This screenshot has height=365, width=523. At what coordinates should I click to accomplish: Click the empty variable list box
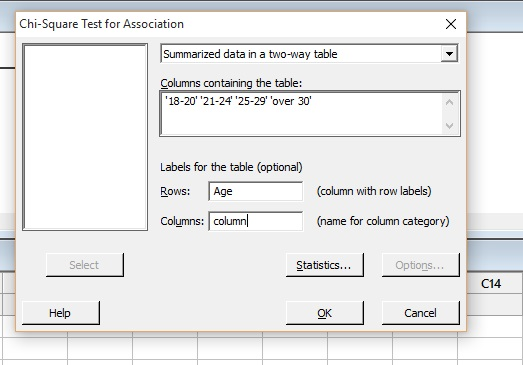click(x=85, y=137)
